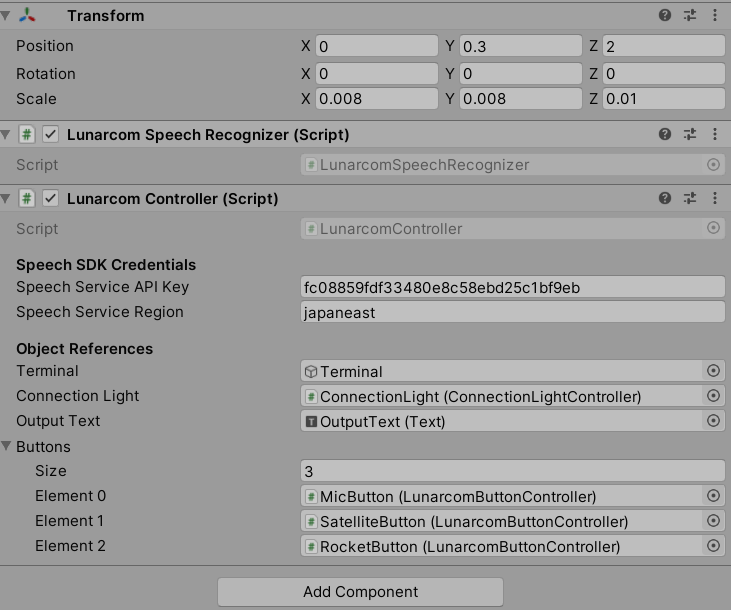The width and height of the screenshot is (731, 610).
Task: Open object picker for Element 2 RocketButton
Action: click(x=713, y=546)
